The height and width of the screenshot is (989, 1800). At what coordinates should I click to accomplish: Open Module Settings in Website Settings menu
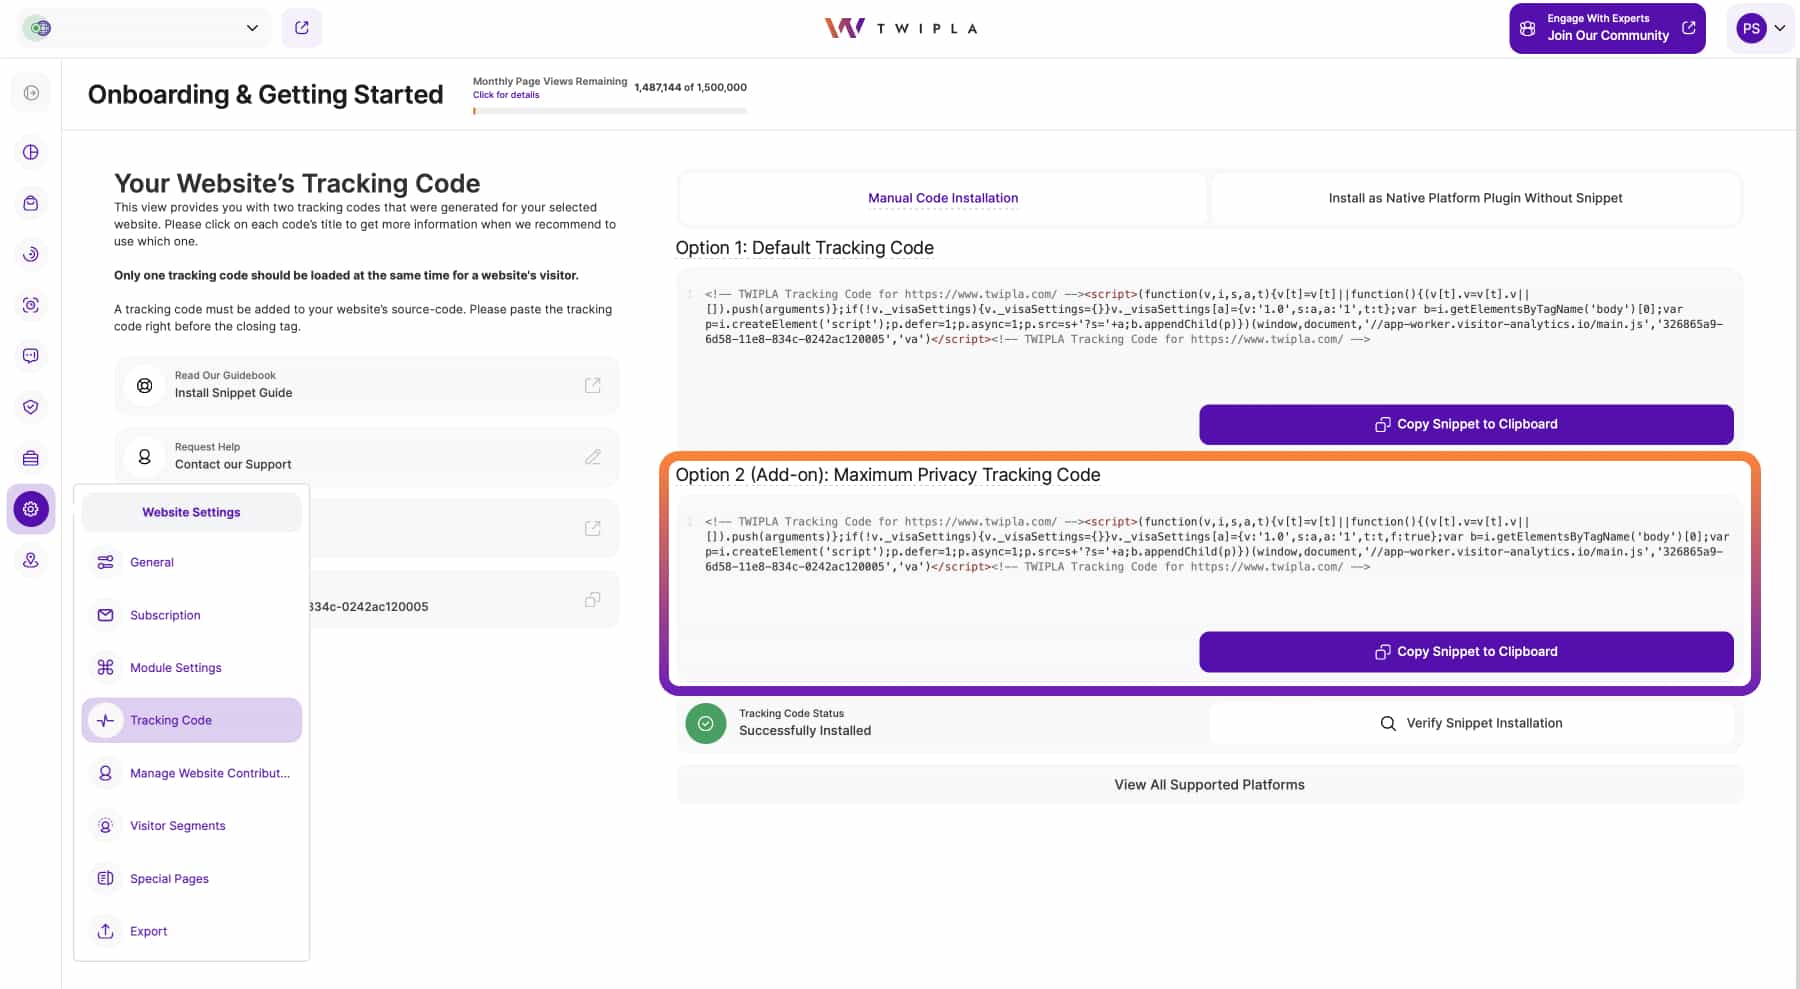pyautogui.click(x=176, y=668)
